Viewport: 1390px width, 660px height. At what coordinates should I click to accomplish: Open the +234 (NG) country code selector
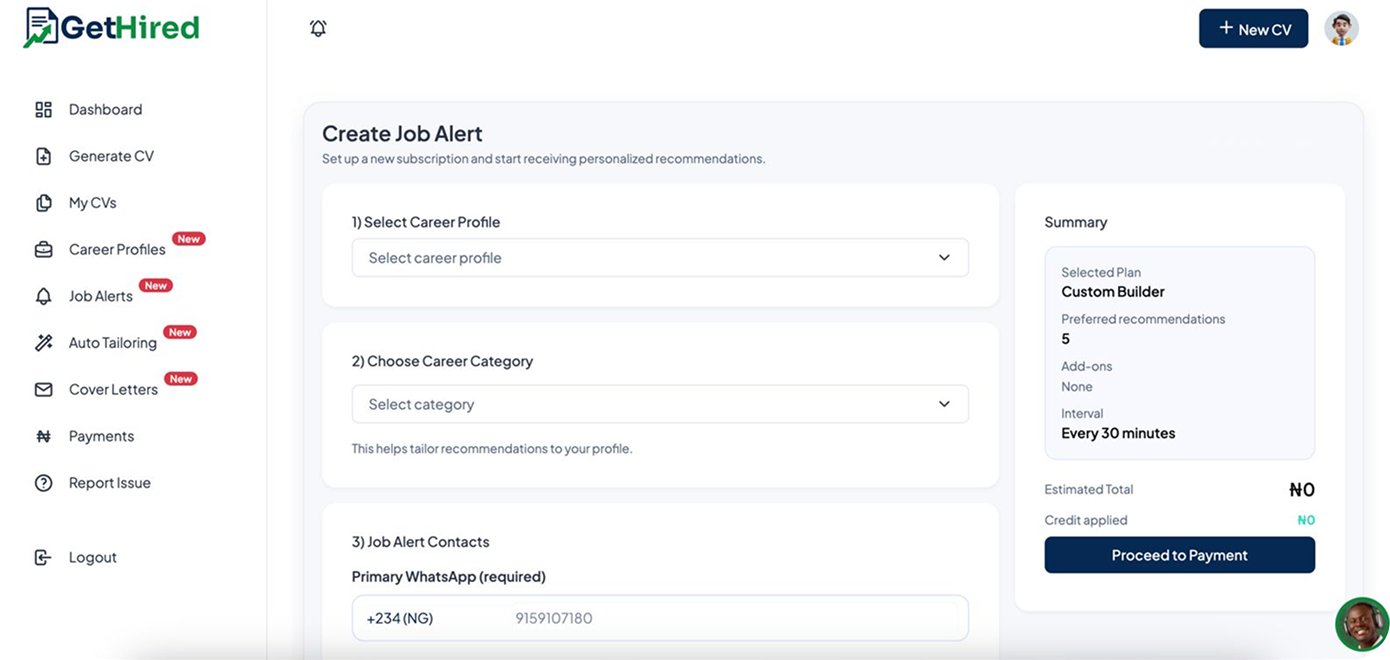(399, 618)
